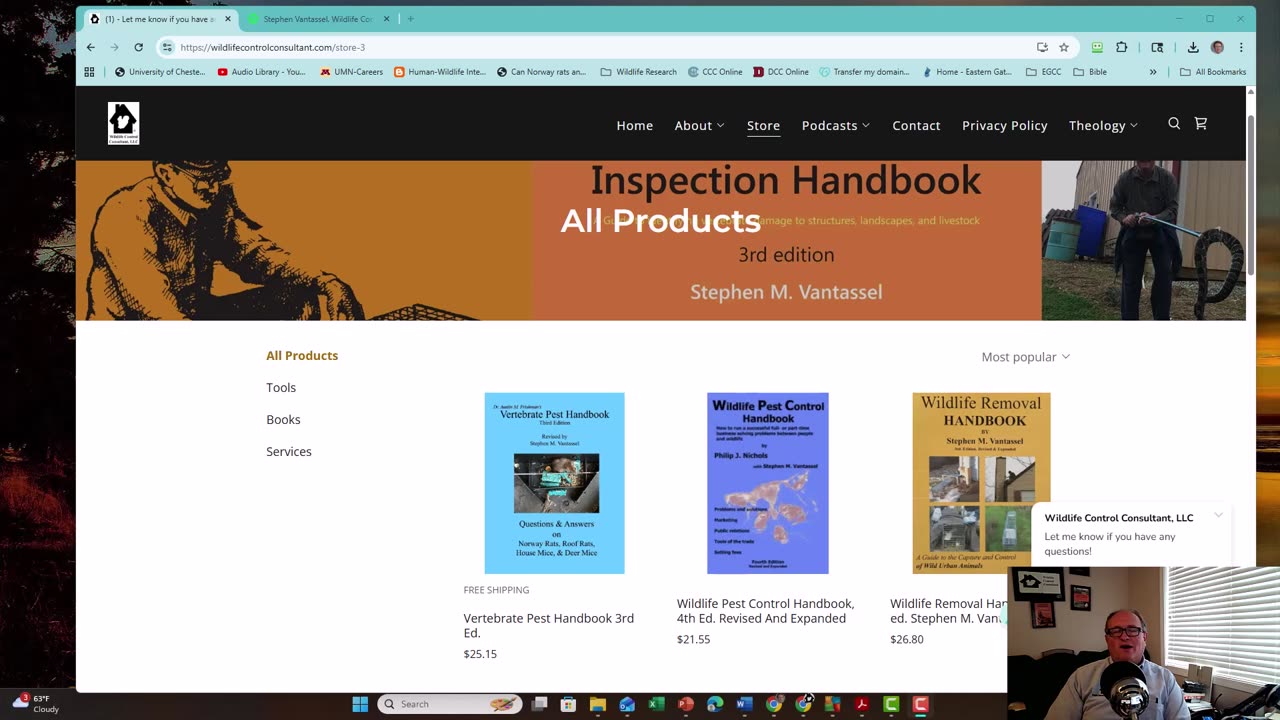Click the Task View taskbar icon

tap(539, 704)
